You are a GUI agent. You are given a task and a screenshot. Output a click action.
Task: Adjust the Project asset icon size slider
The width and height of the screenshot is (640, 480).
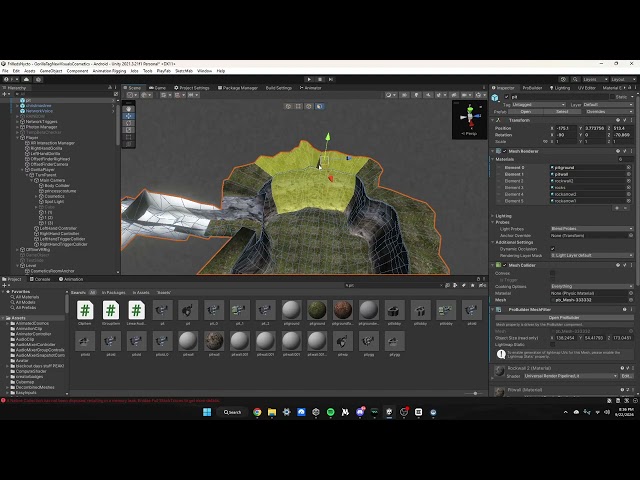pos(475,393)
